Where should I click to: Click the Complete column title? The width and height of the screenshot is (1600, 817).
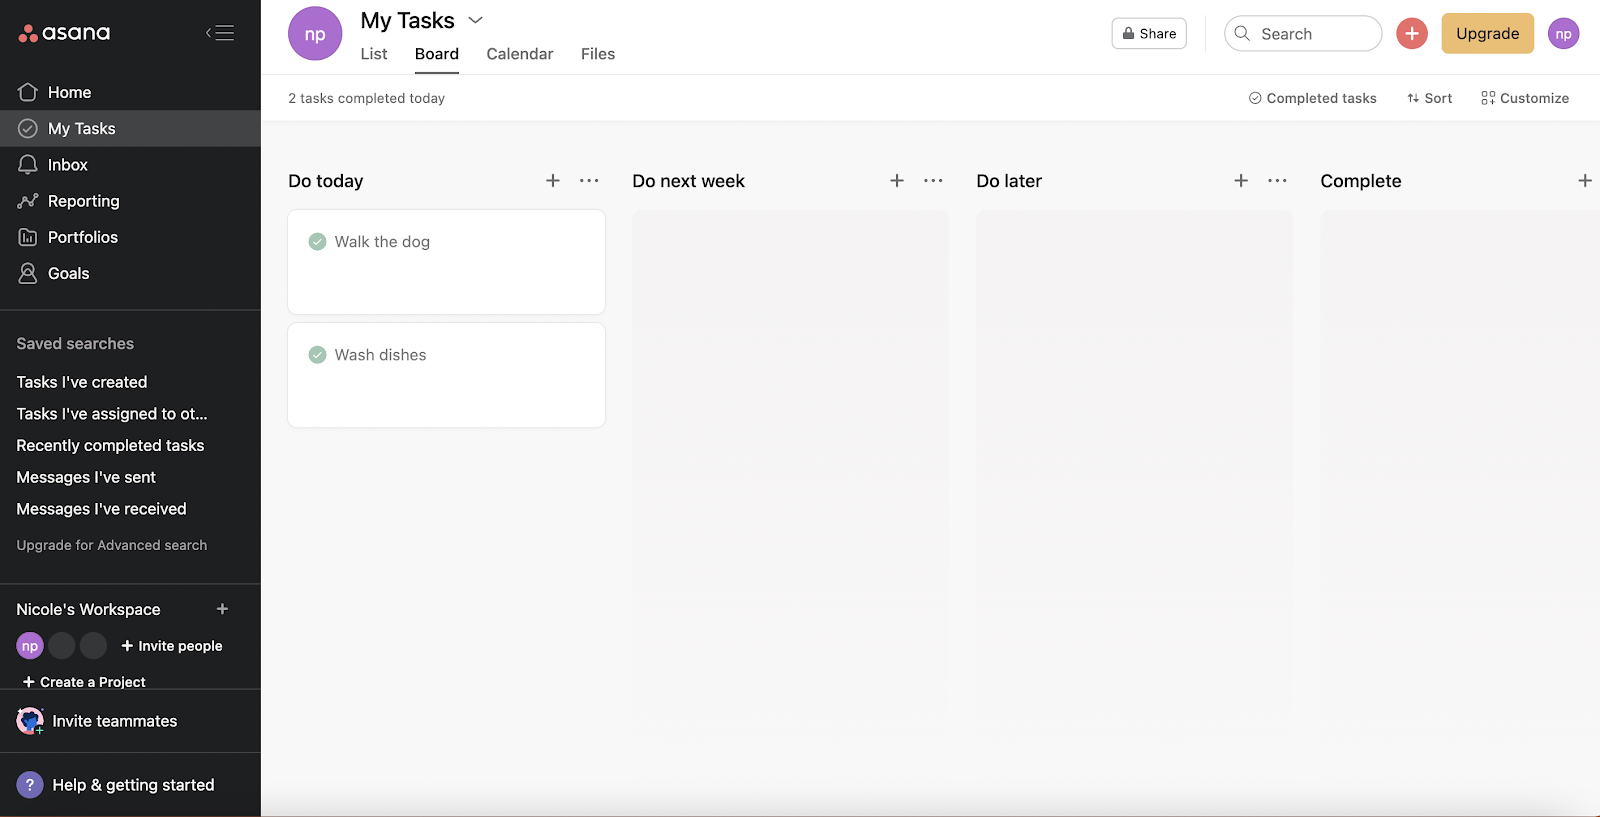(1361, 181)
